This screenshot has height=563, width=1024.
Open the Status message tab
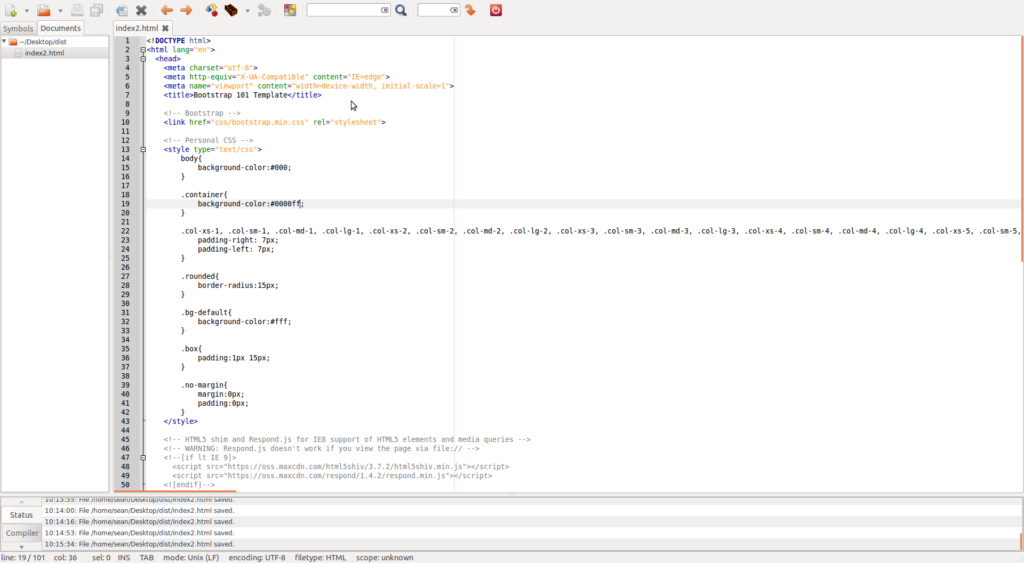(x=21, y=515)
